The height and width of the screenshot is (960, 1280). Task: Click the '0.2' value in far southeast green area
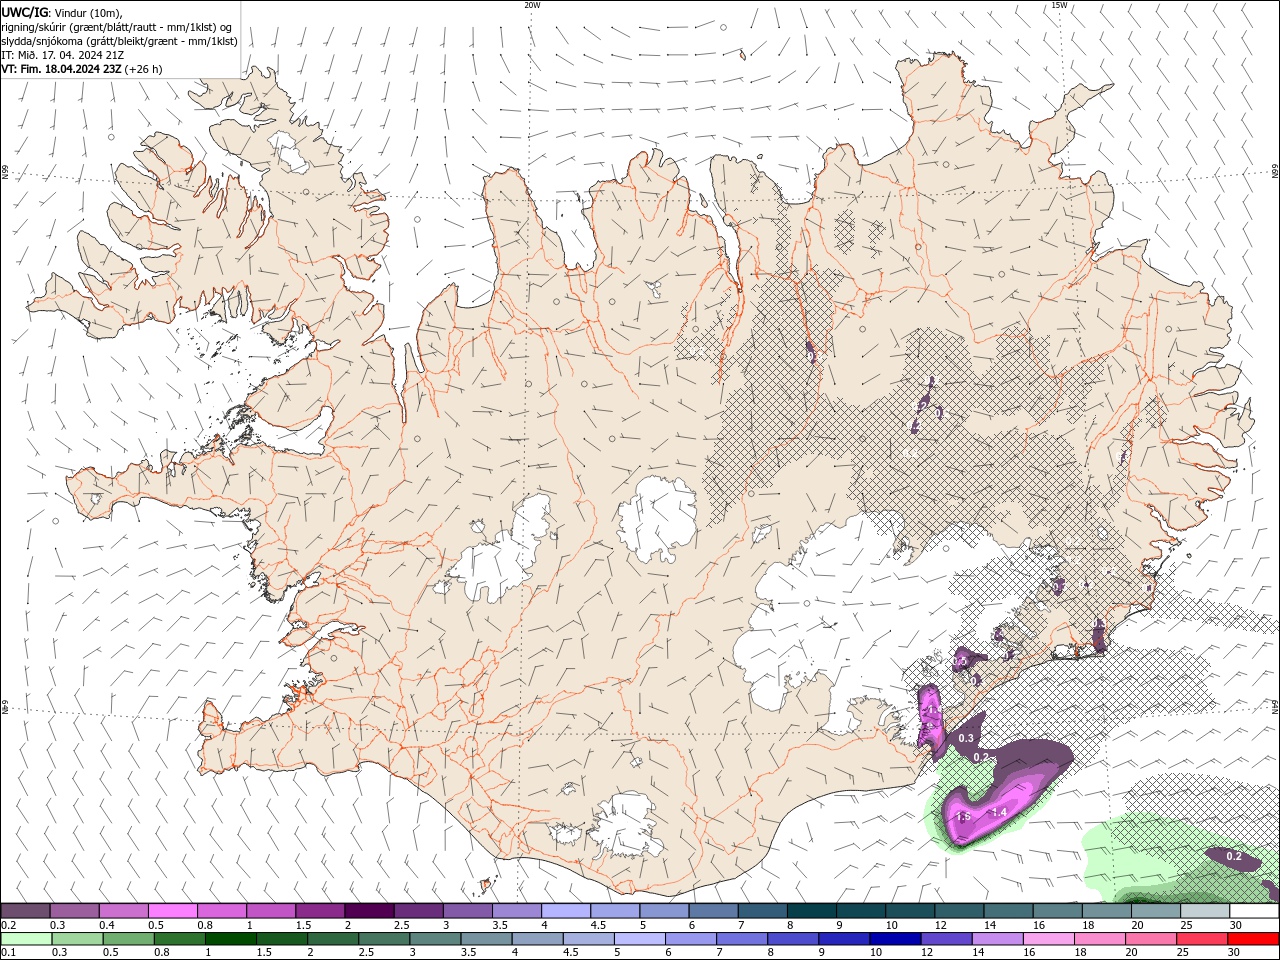pyautogui.click(x=1234, y=856)
